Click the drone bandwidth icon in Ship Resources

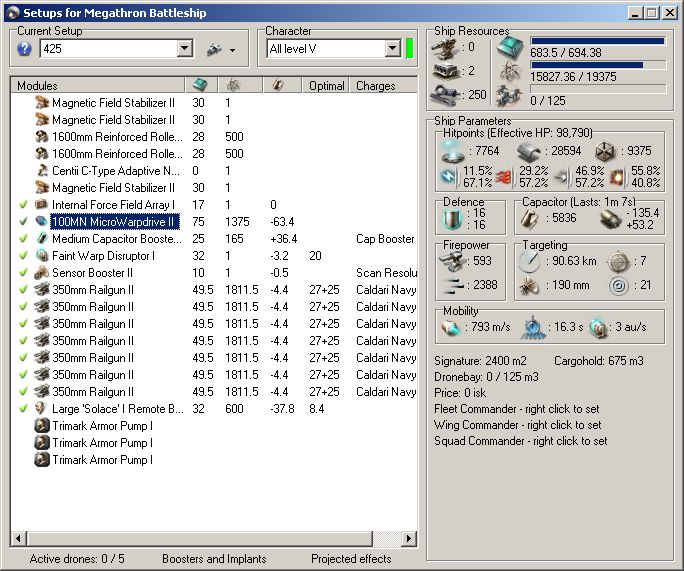pyautogui.click(x=509, y=96)
